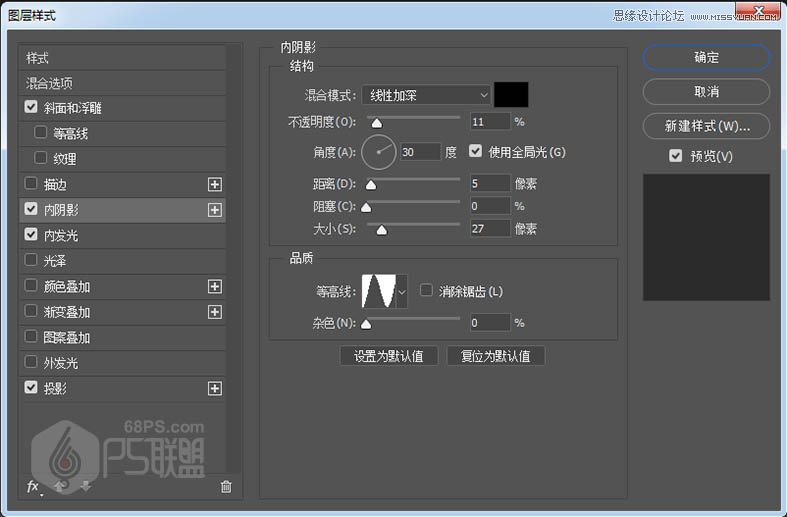The image size is (787, 517).
Task: Enable 颜色叠加 checkbox
Action: (31, 286)
